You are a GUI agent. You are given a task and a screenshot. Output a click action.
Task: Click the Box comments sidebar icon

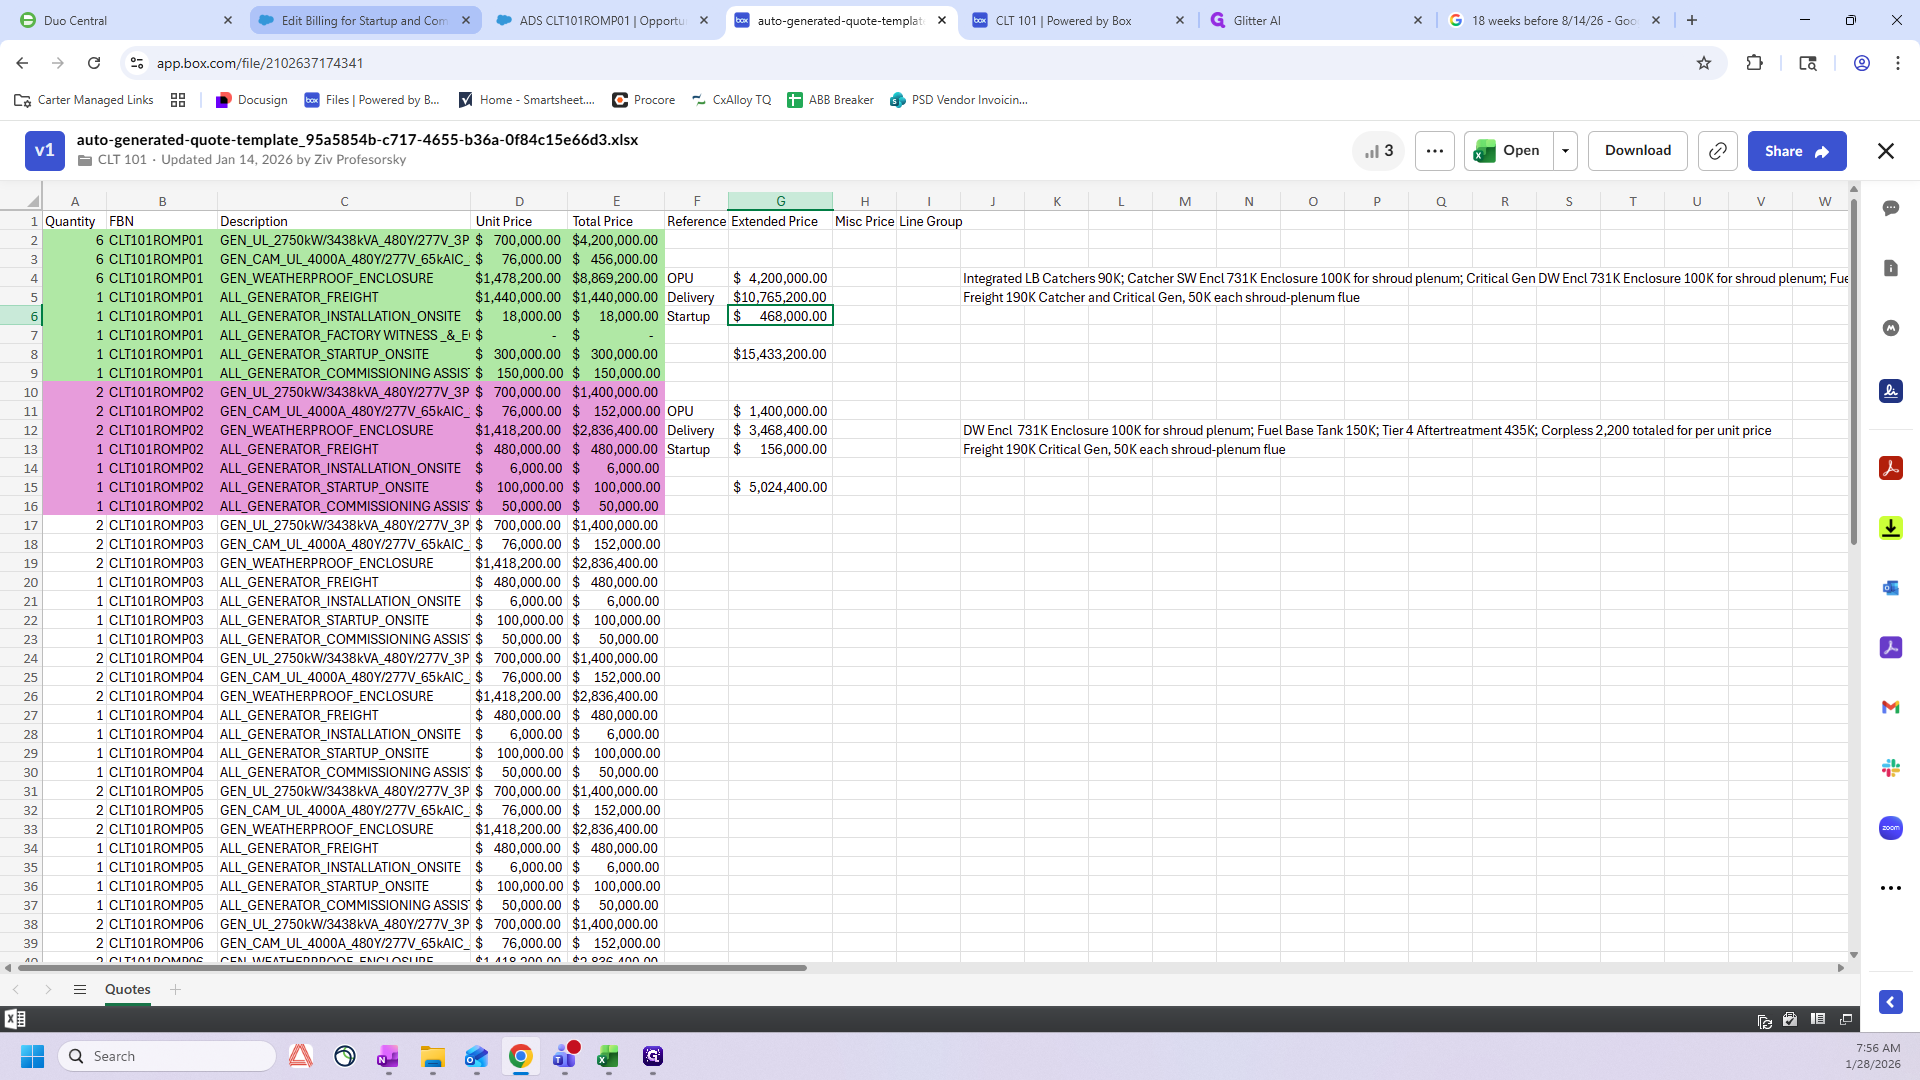tap(1890, 208)
